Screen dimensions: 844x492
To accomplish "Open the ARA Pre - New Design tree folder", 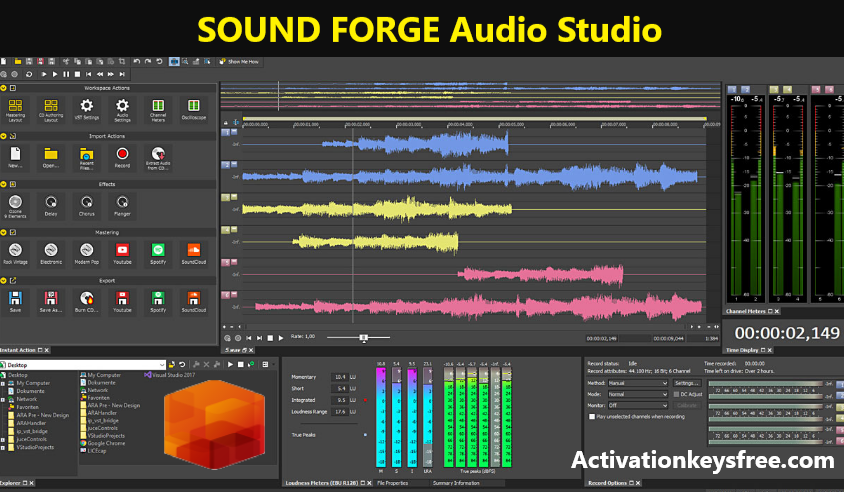I will click(x=38, y=415).
